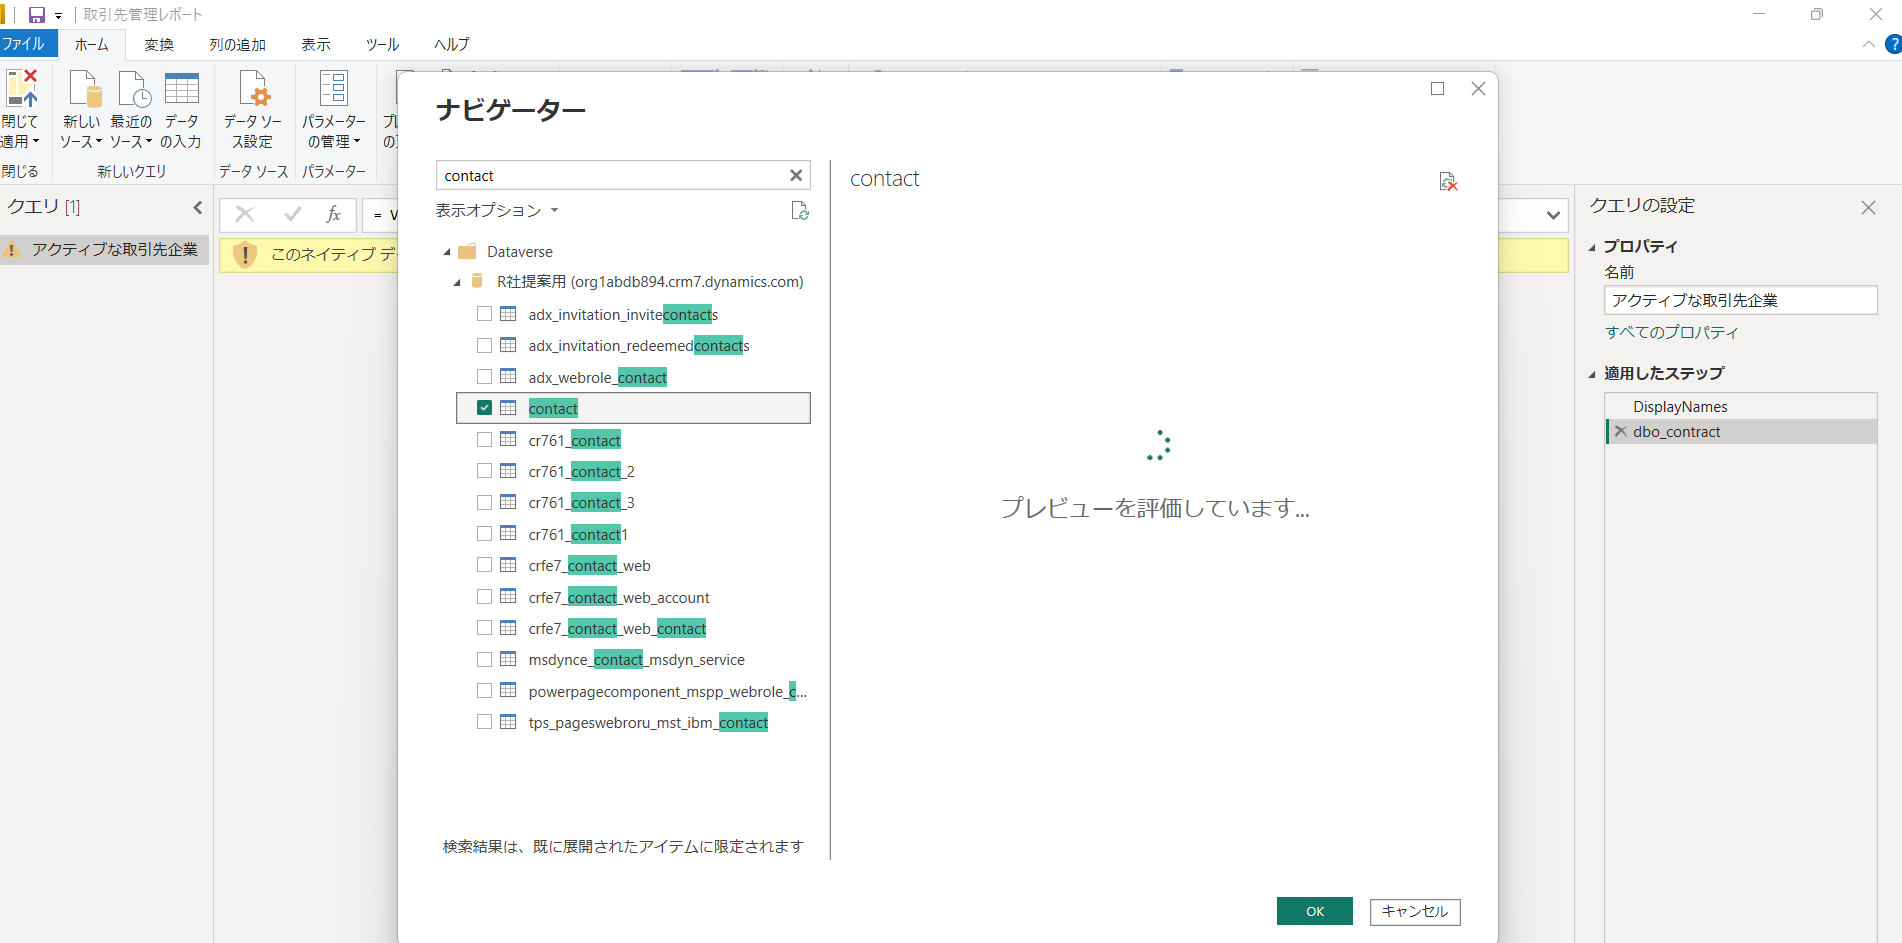Check the adx_invitation_invitecontacts checkbox

(x=484, y=314)
